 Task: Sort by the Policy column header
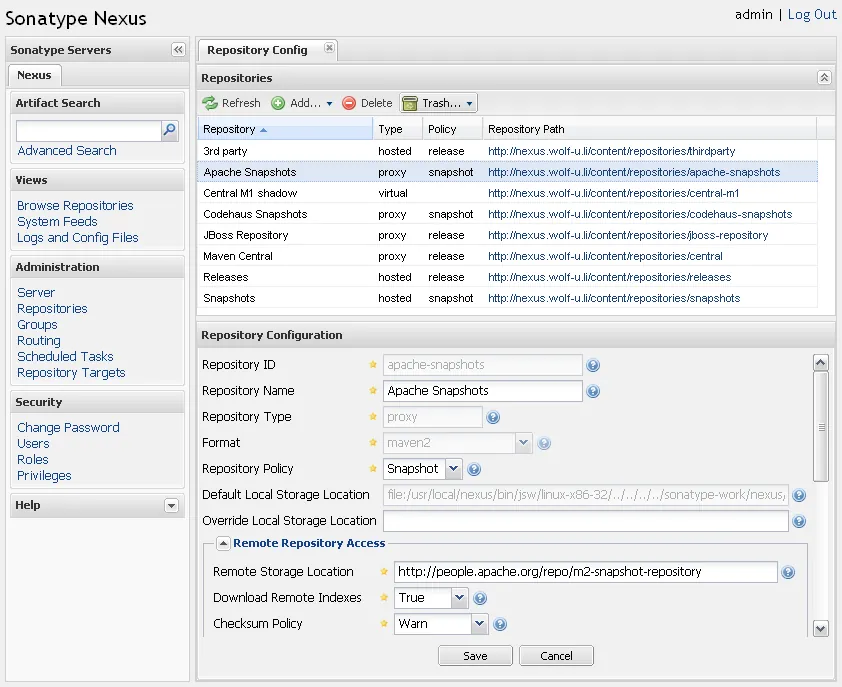[x=452, y=129]
